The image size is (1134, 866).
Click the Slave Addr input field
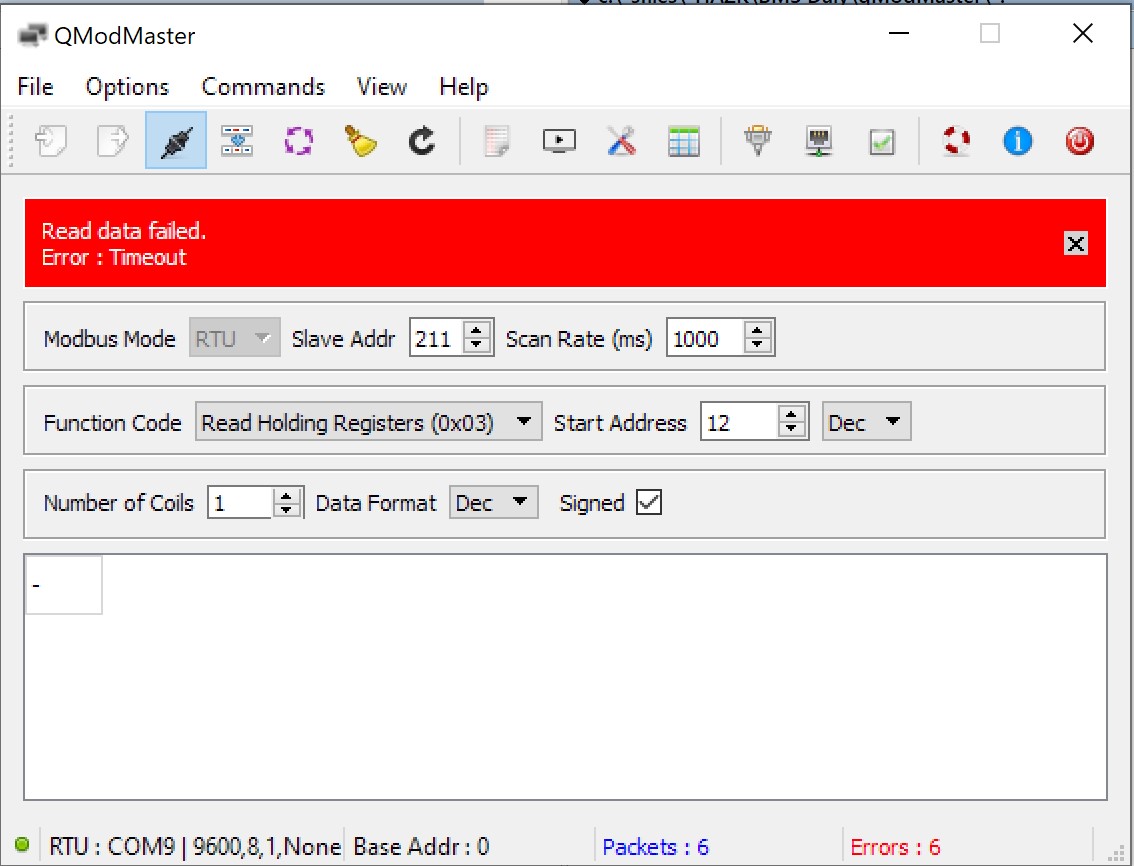[x=438, y=338]
